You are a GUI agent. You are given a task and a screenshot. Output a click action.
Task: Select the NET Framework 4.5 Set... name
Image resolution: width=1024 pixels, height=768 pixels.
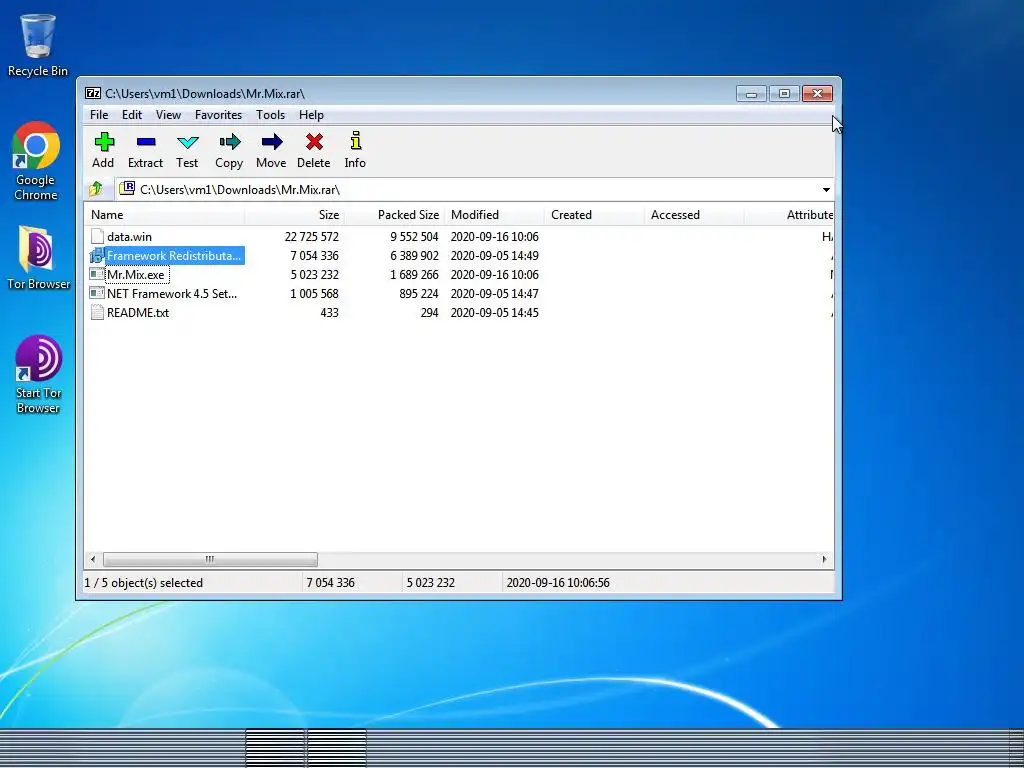pyautogui.click(x=172, y=293)
